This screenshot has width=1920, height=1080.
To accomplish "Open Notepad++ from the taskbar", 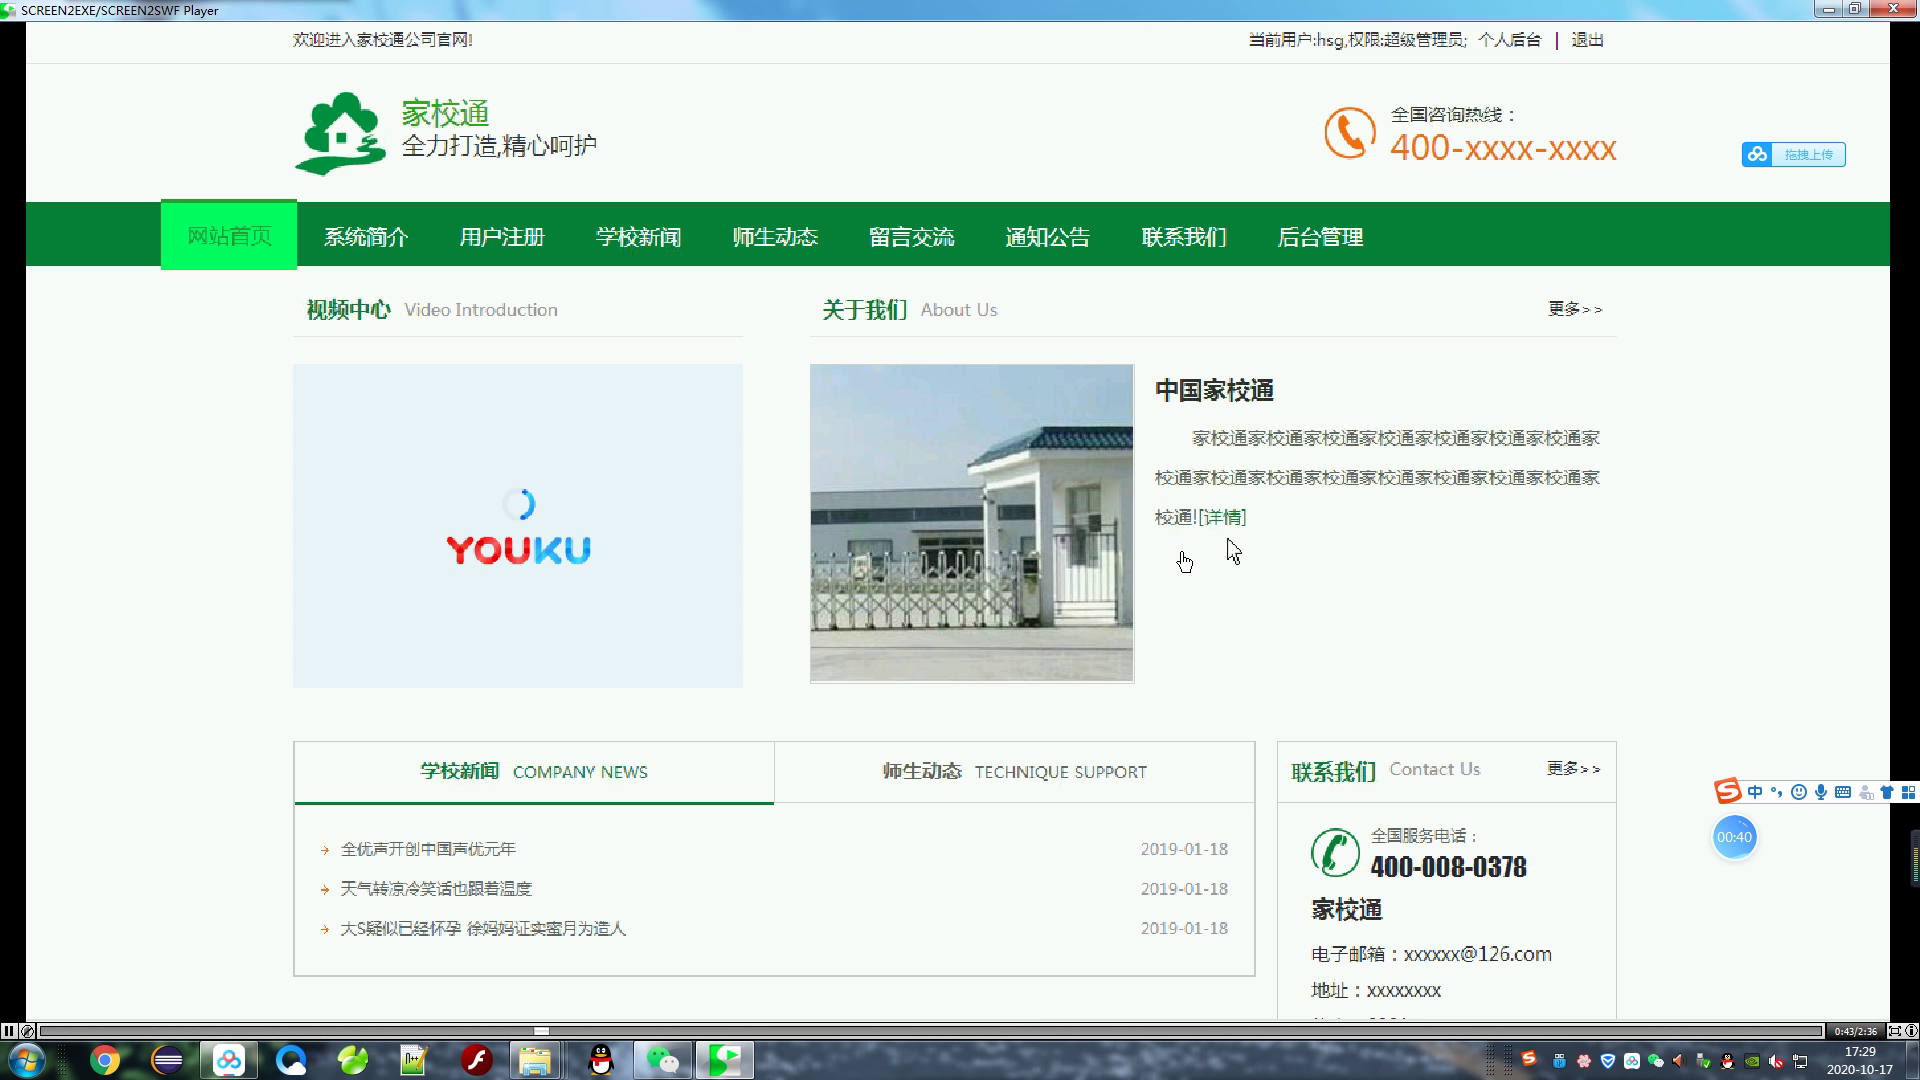I will pyautogui.click(x=414, y=1060).
